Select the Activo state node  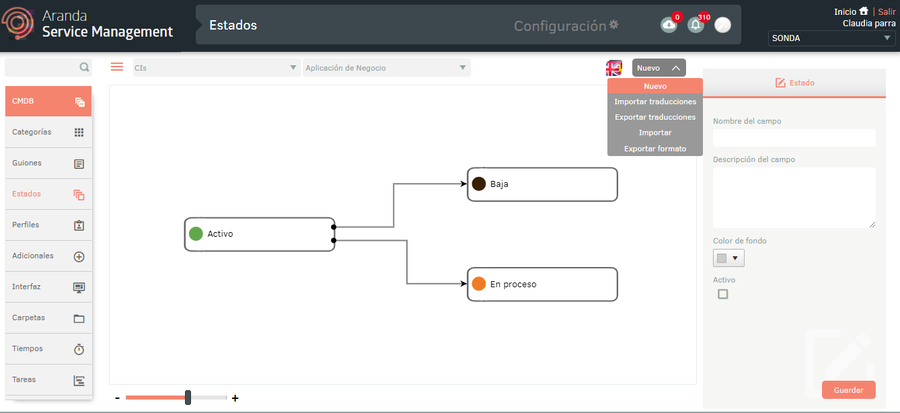259,234
